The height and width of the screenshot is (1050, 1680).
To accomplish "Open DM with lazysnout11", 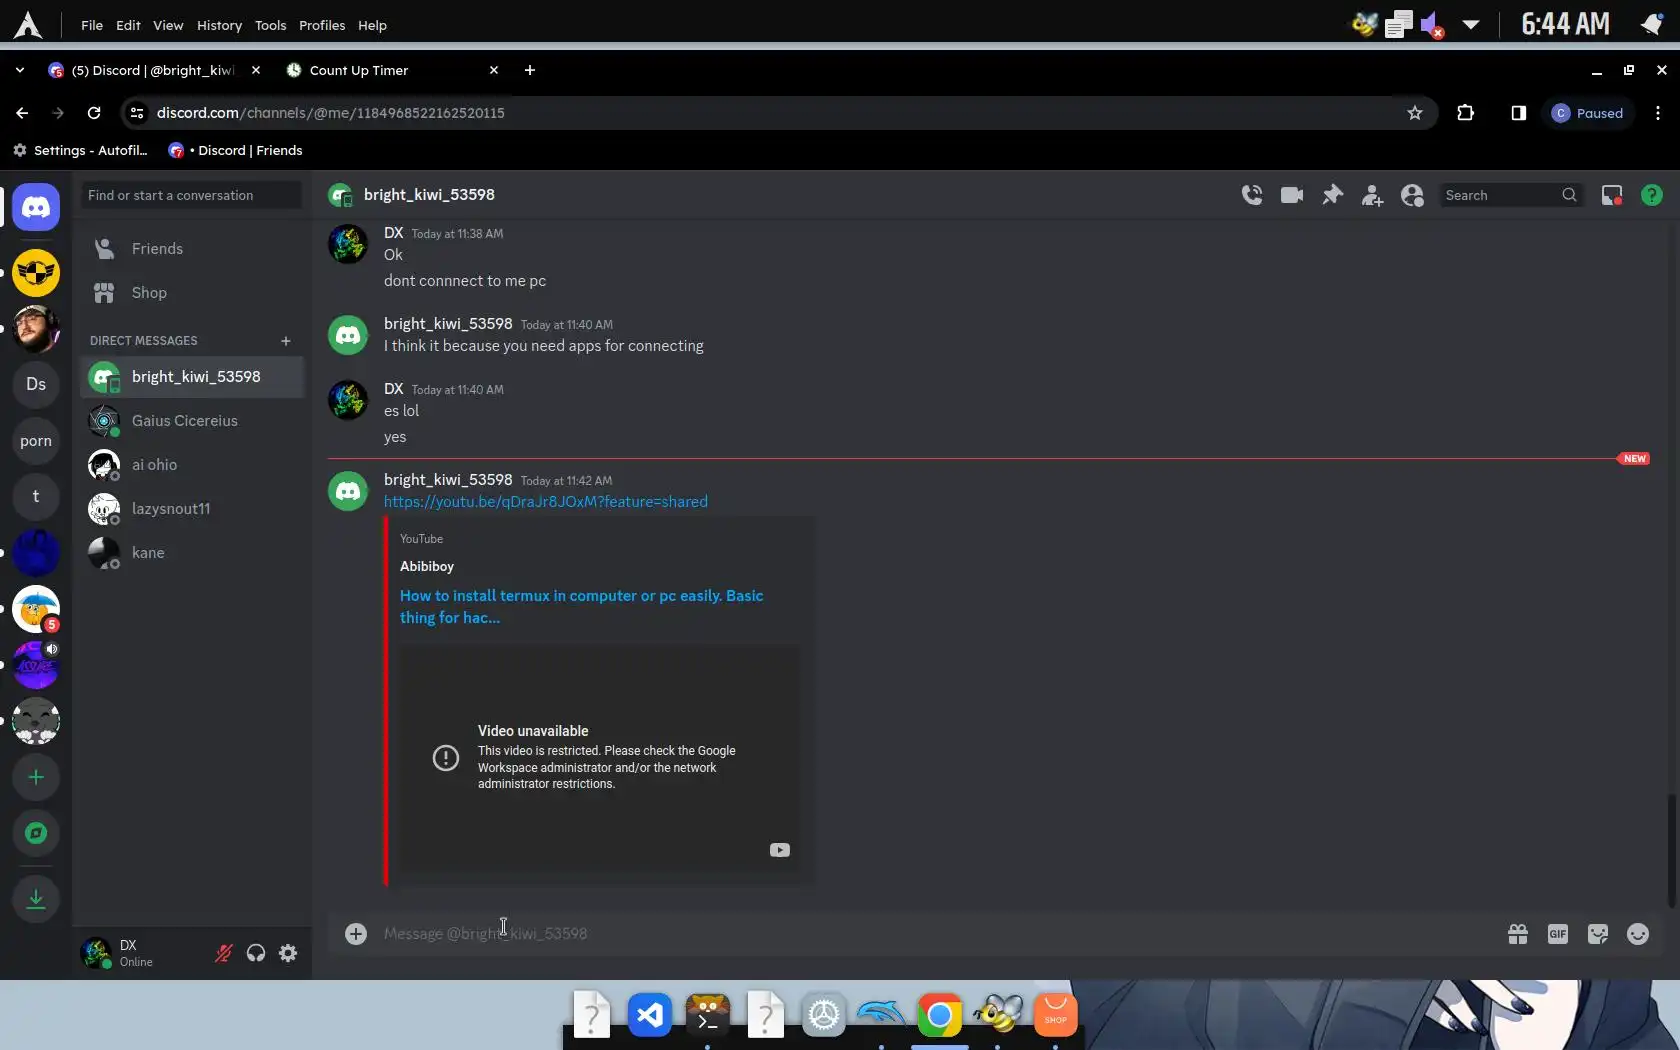I will pos(192,509).
